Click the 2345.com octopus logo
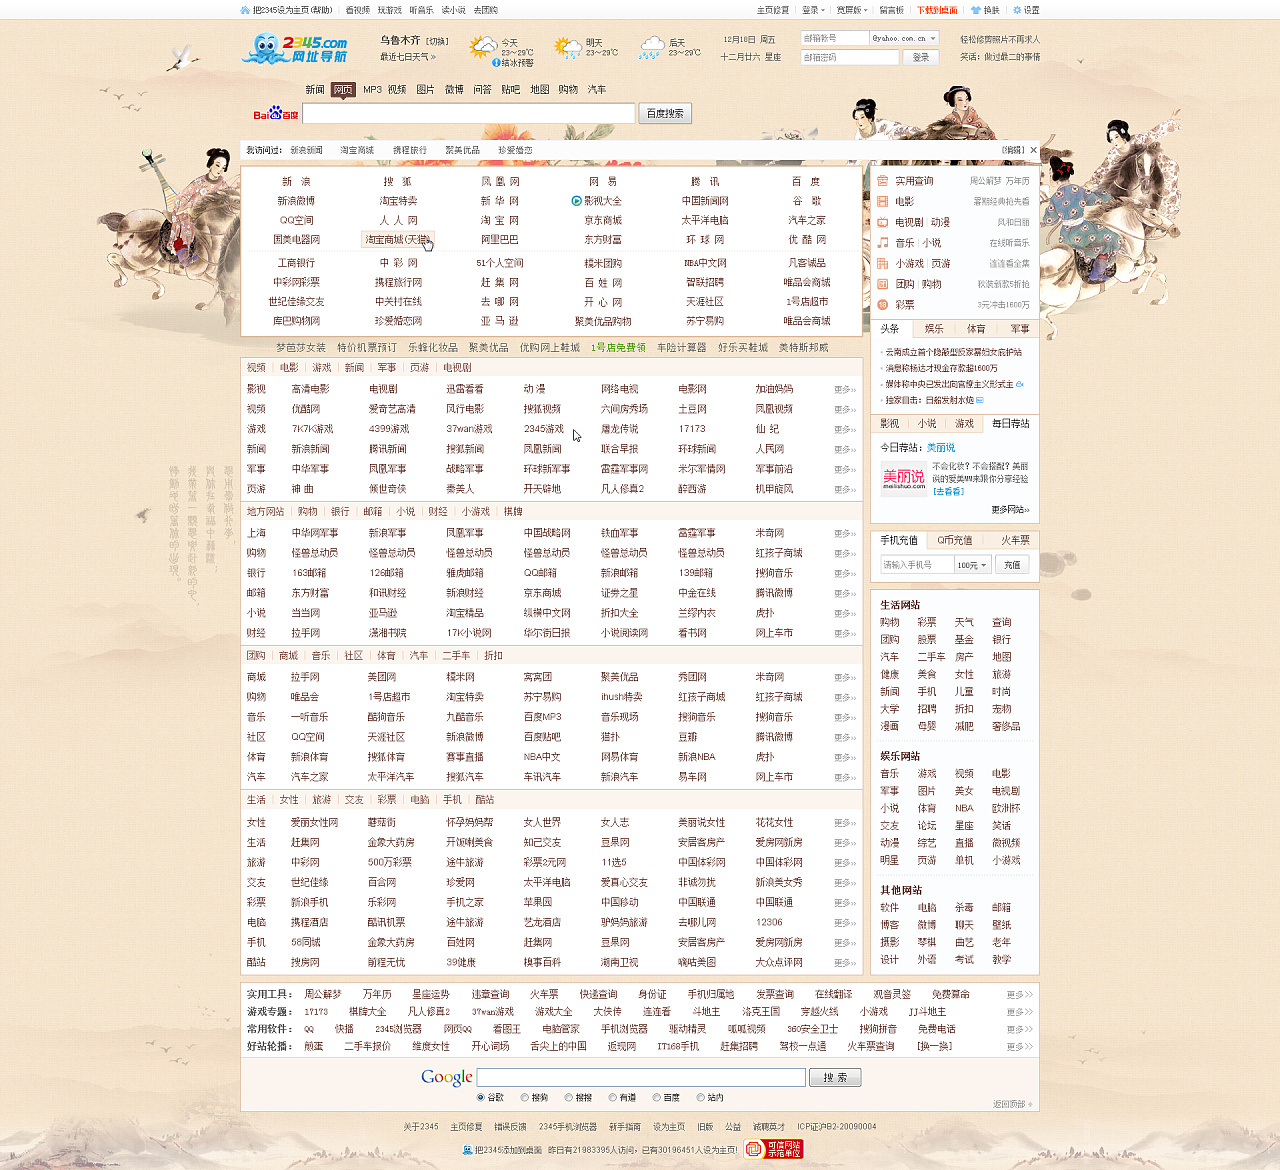This screenshot has height=1170, width=1280. coord(294,48)
